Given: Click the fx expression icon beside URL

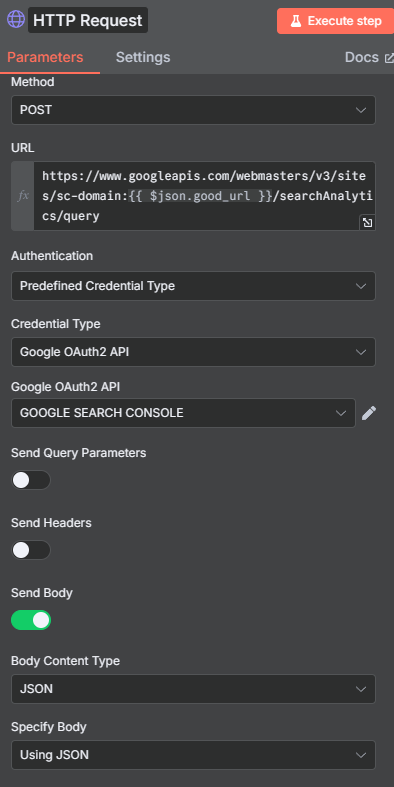Looking at the screenshot, I should 23,196.
